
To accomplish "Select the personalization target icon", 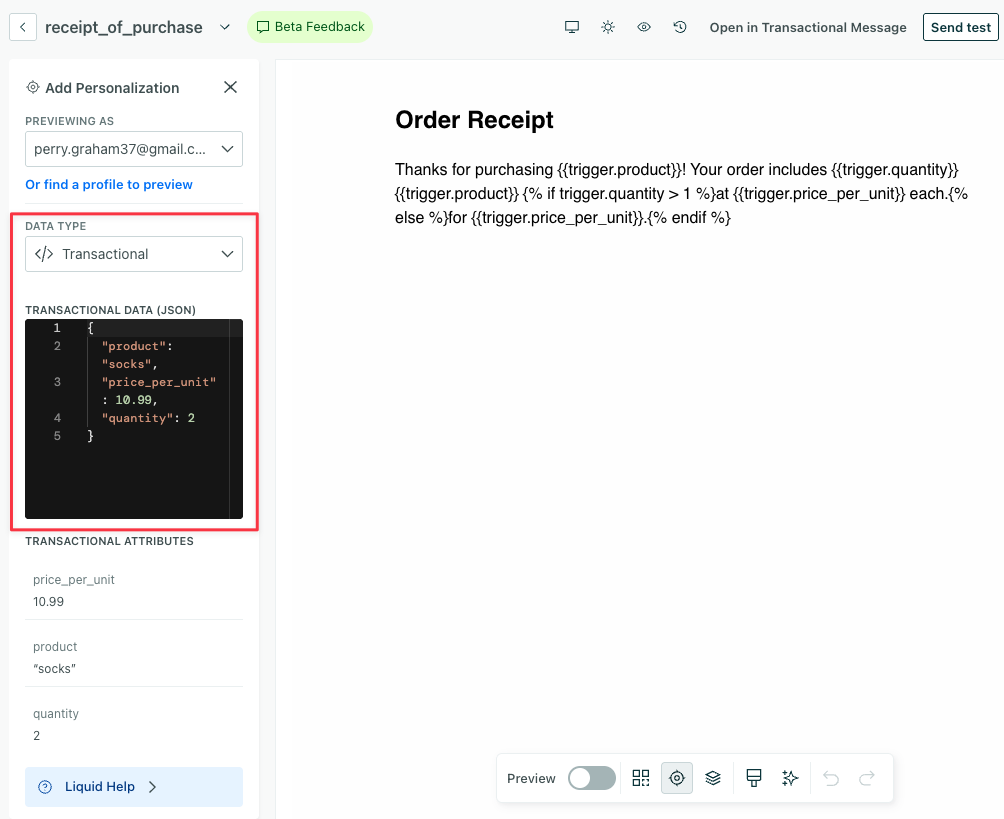I will coord(677,777).
